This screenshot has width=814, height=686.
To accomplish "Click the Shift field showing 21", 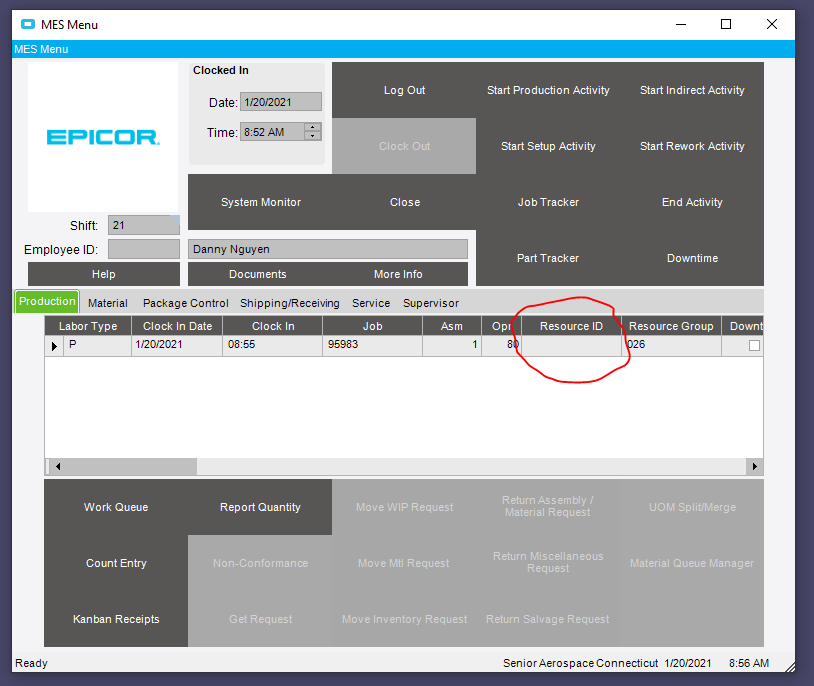I will (x=144, y=225).
